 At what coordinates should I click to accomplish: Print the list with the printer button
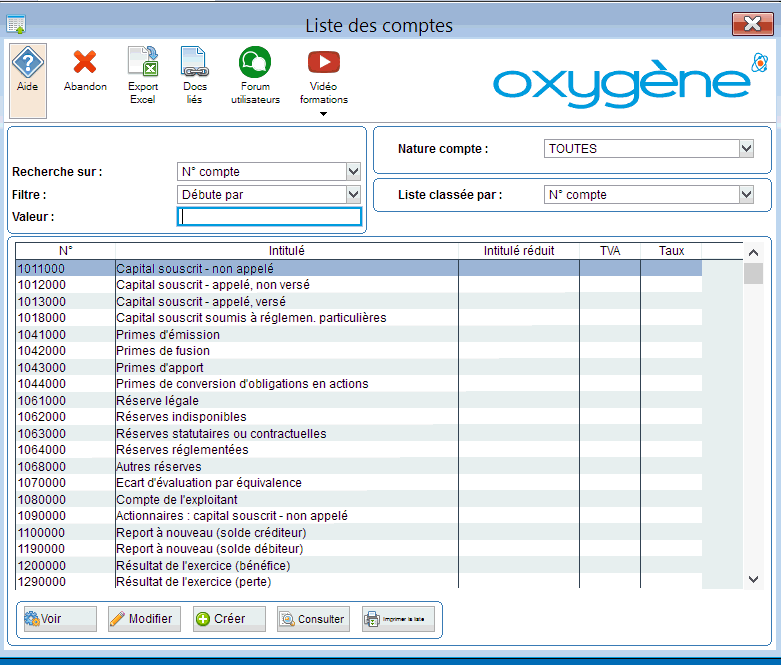(398, 619)
